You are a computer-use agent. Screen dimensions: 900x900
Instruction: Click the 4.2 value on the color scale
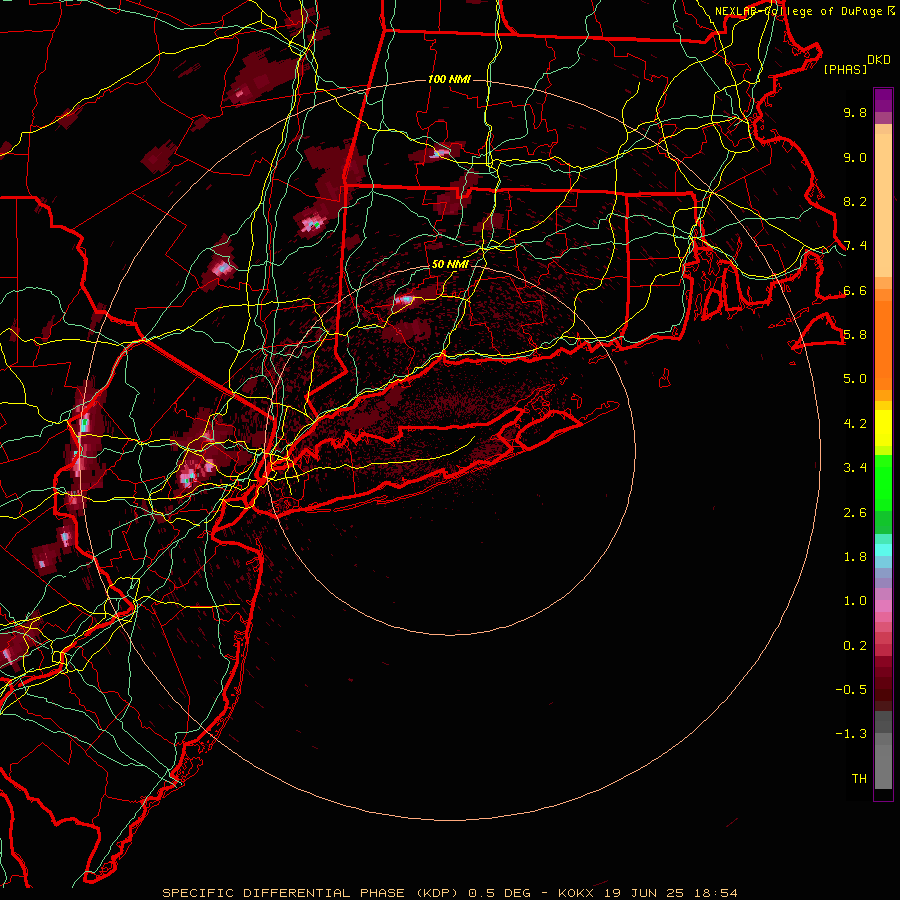[x=855, y=424]
